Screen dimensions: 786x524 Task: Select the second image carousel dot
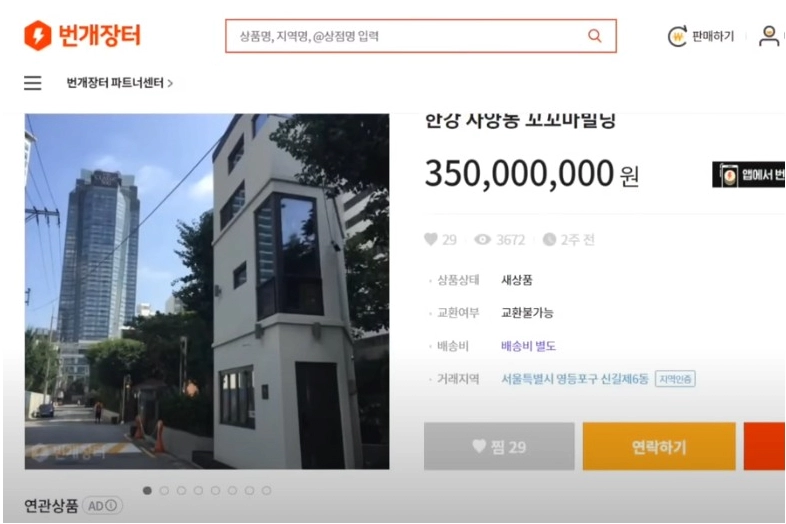[x=164, y=490]
